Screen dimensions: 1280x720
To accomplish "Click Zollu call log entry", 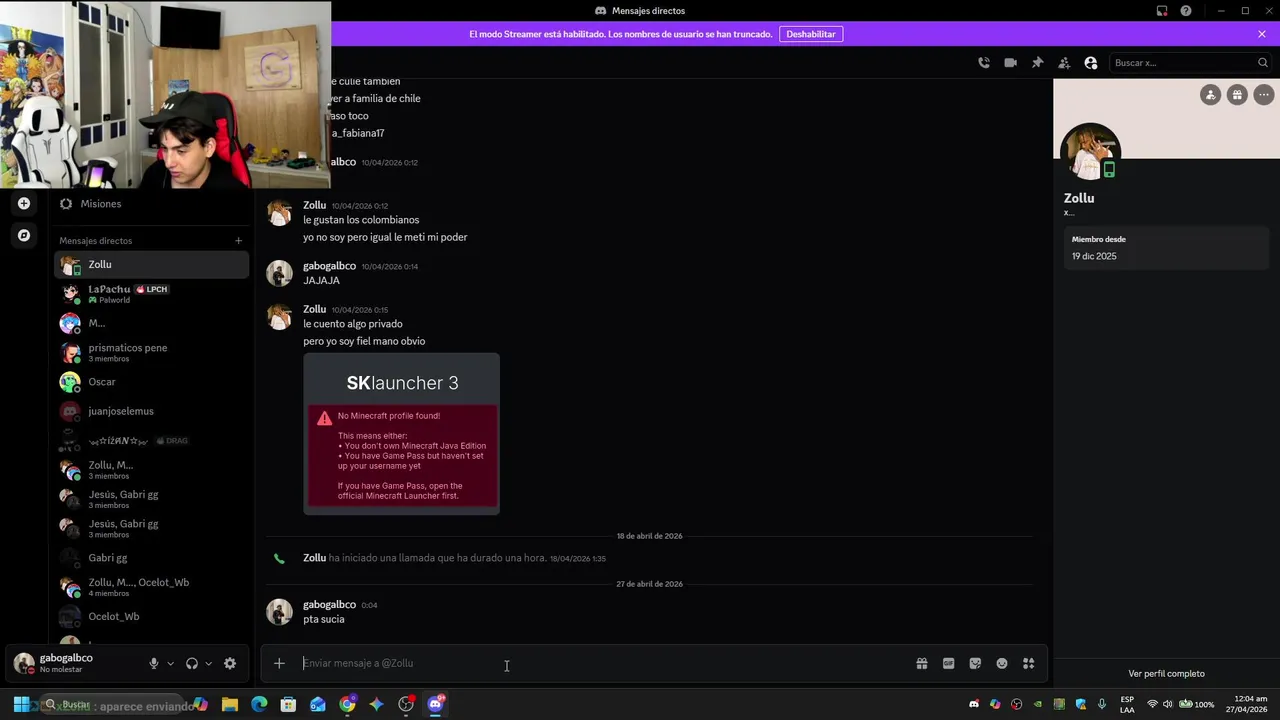I will tap(454, 558).
